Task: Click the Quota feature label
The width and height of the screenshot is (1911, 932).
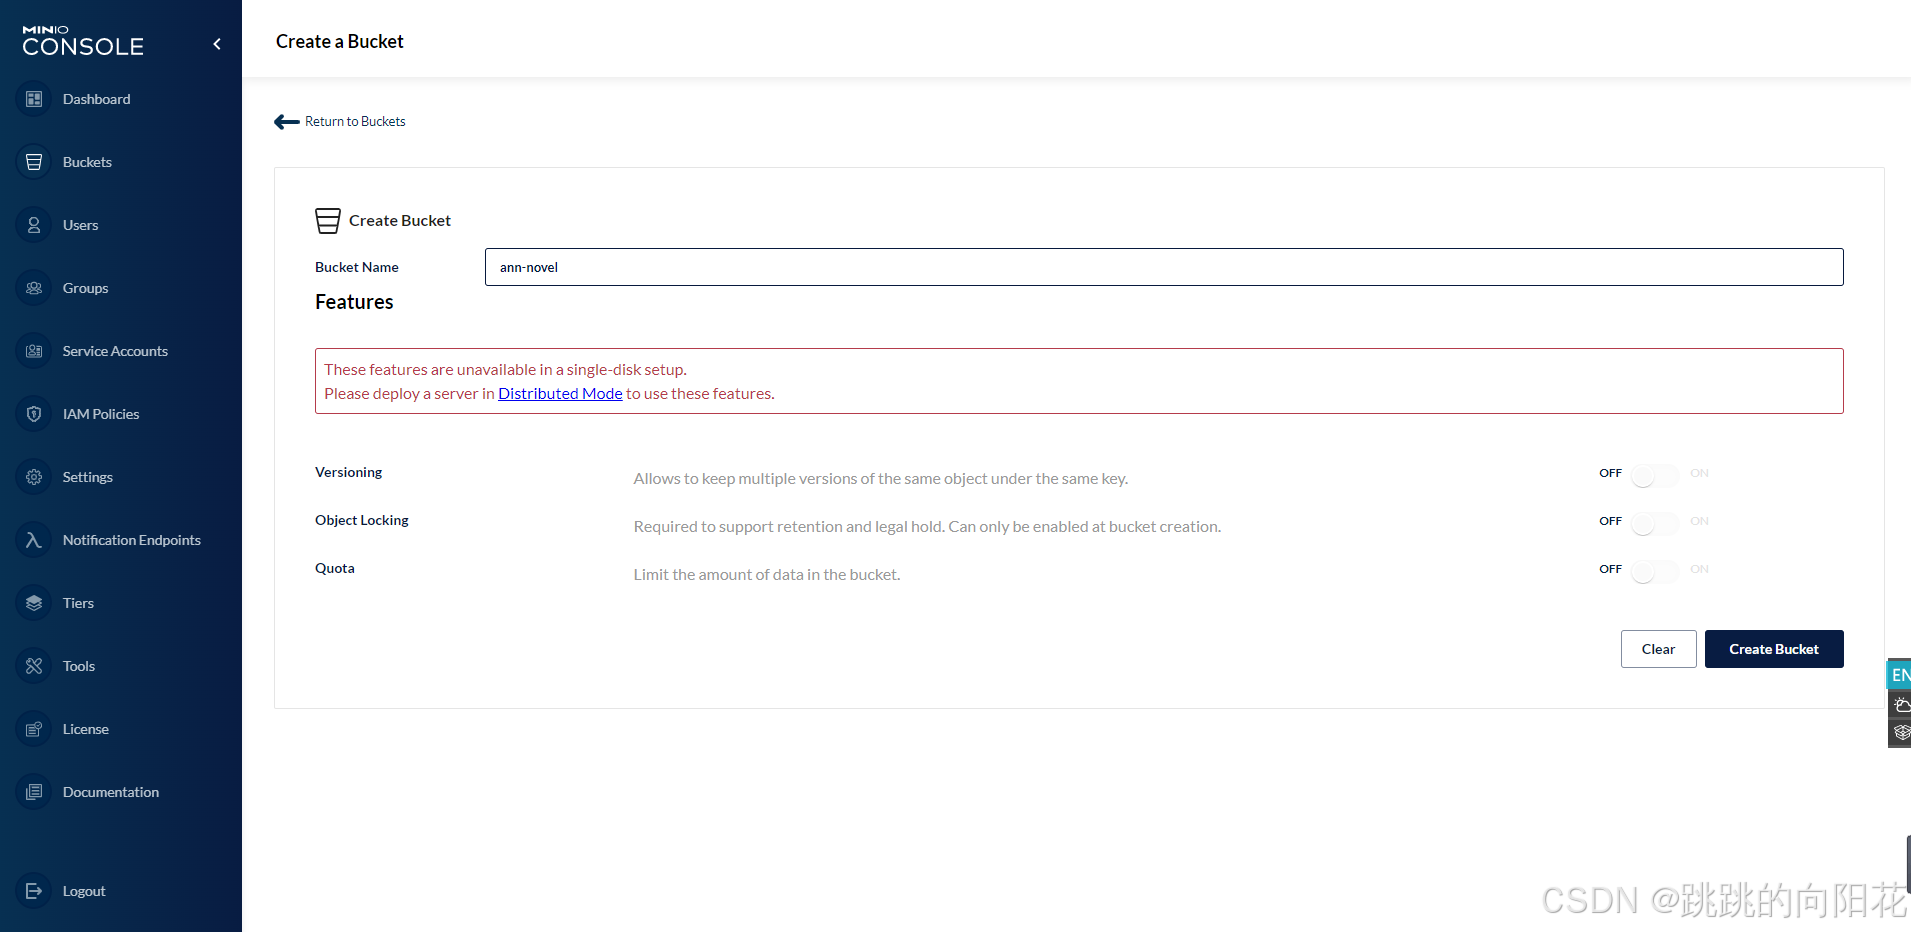Action: point(335,568)
